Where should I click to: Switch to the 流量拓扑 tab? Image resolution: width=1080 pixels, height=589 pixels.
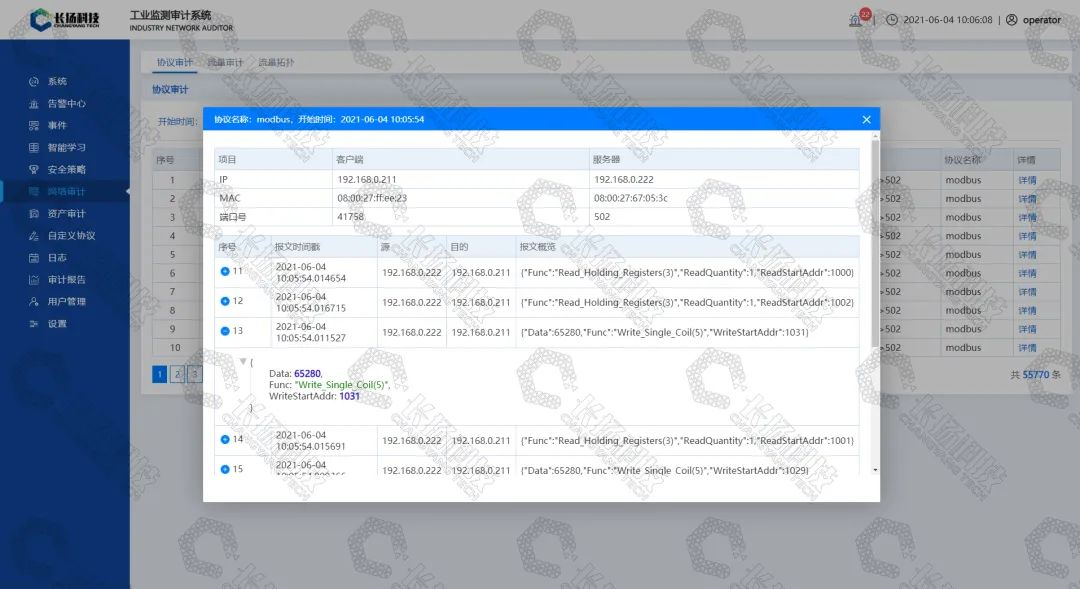coord(276,63)
